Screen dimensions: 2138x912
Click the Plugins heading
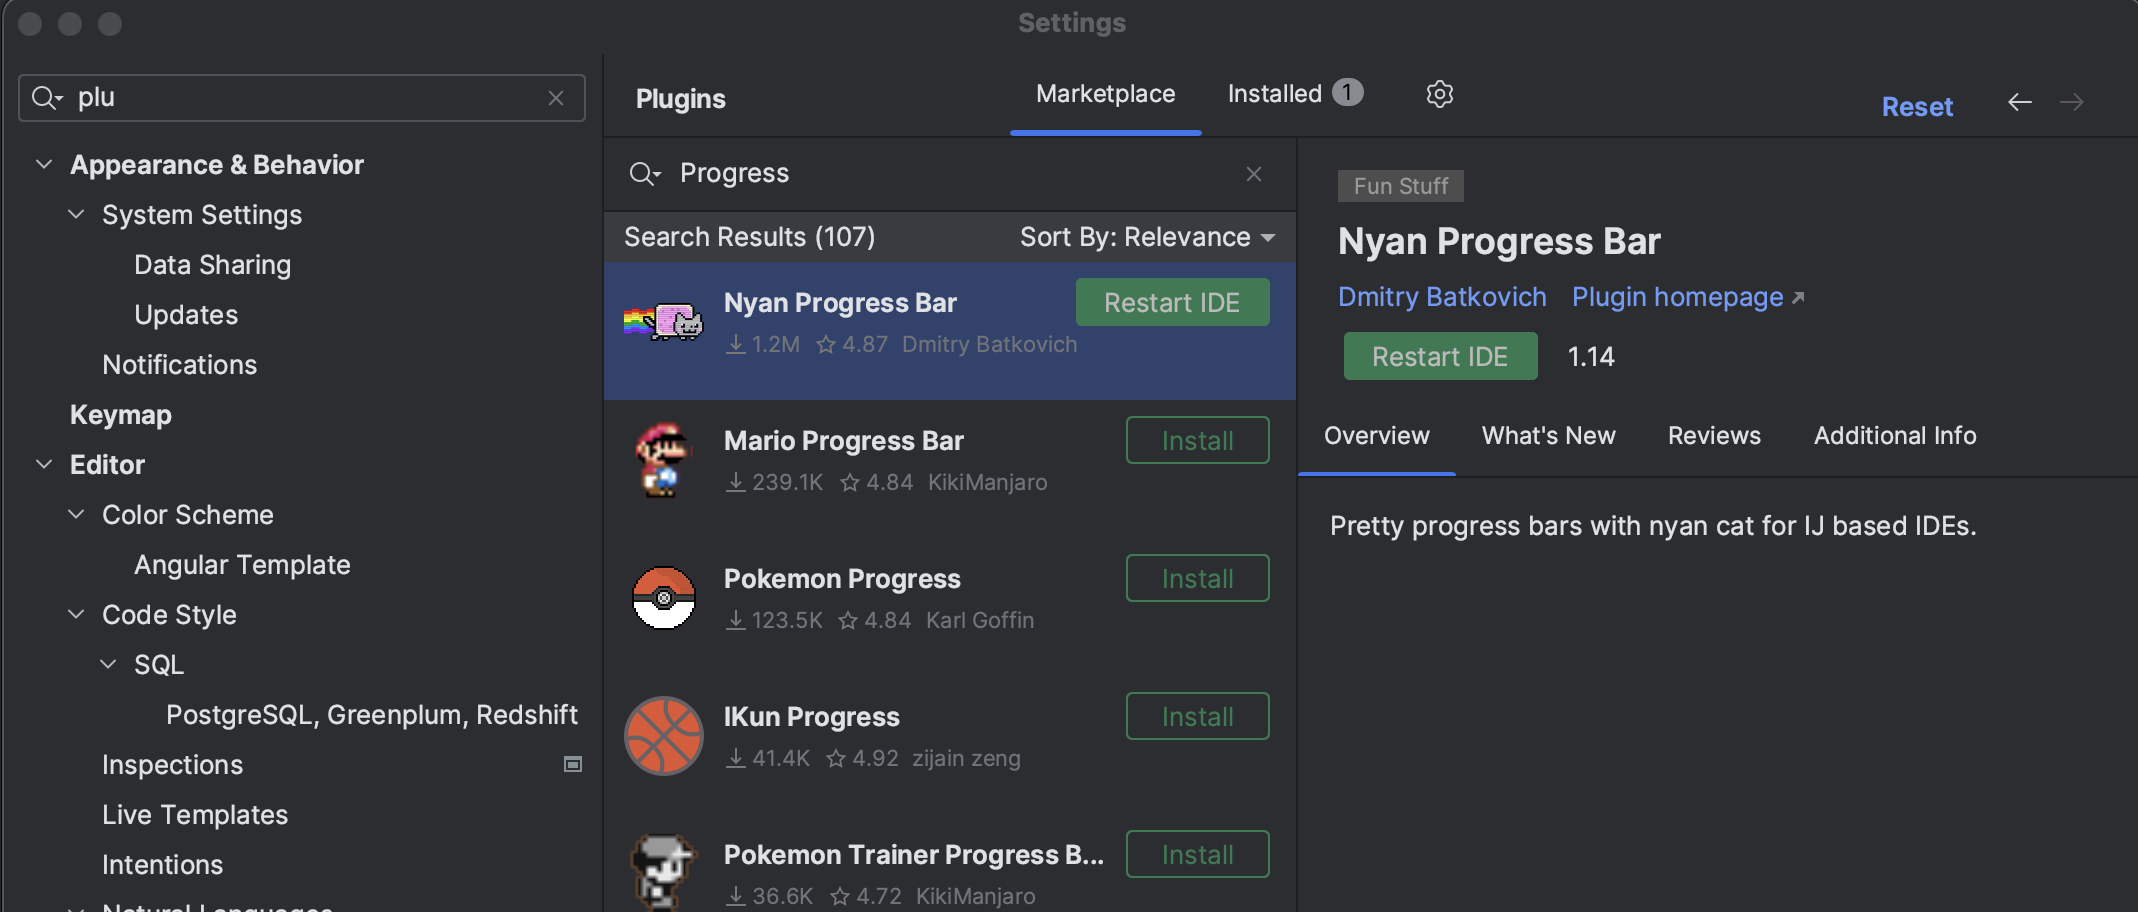(680, 99)
